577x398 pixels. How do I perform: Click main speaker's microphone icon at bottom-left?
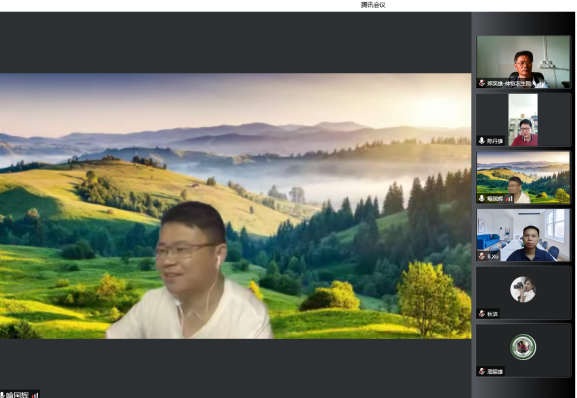[x=2, y=395]
